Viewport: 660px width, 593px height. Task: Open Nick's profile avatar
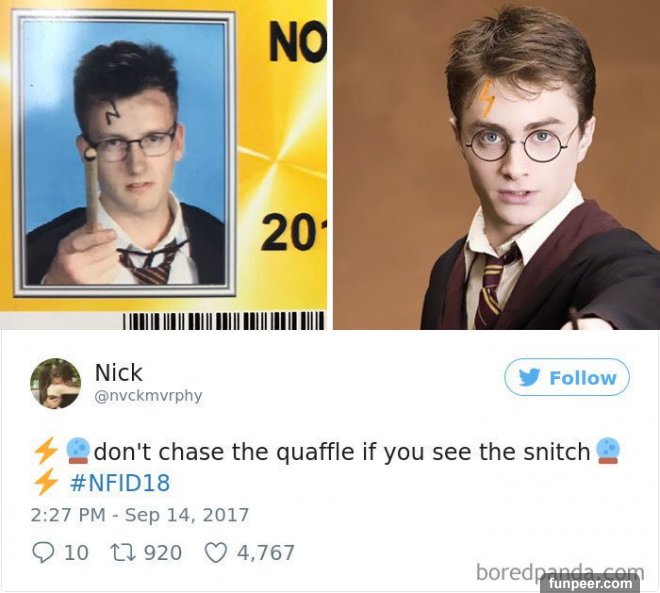click(x=55, y=383)
